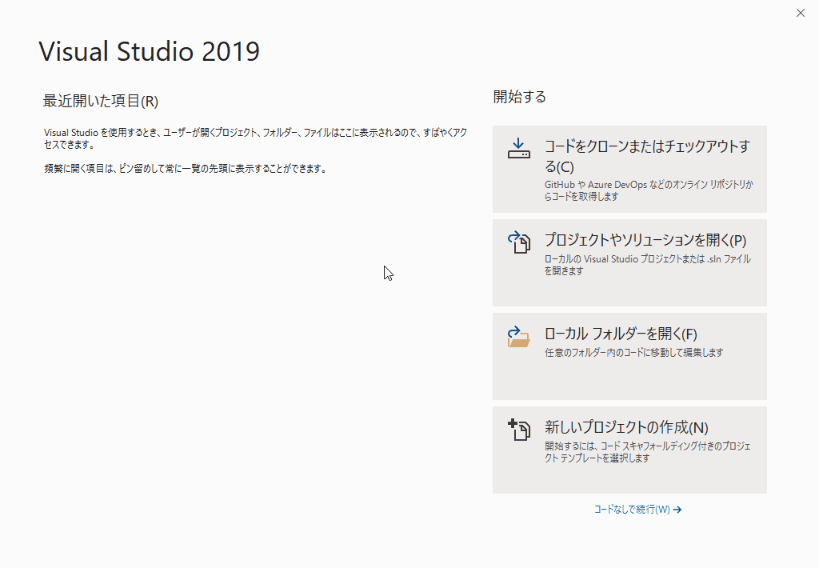Click the コード スキャフォールディング付き template description
Viewport: 819px width, 568px height.
648,452
